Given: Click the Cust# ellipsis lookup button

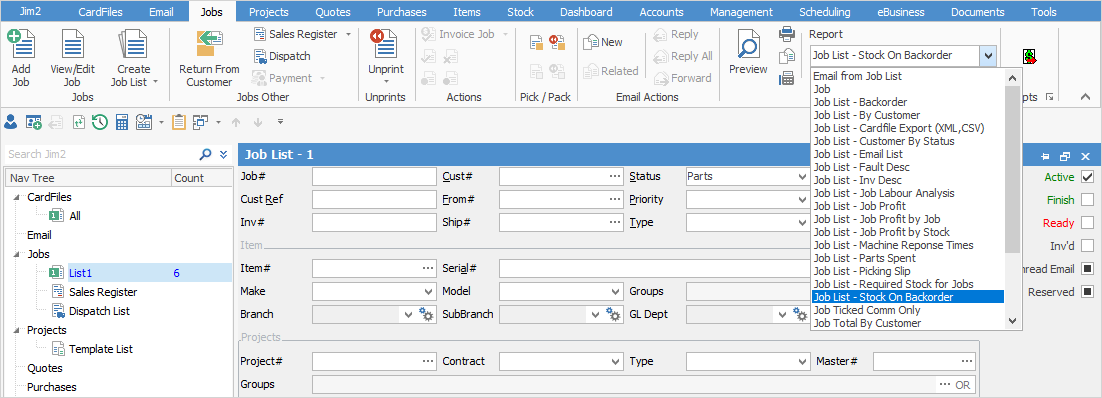Looking at the screenshot, I should click(x=615, y=176).
